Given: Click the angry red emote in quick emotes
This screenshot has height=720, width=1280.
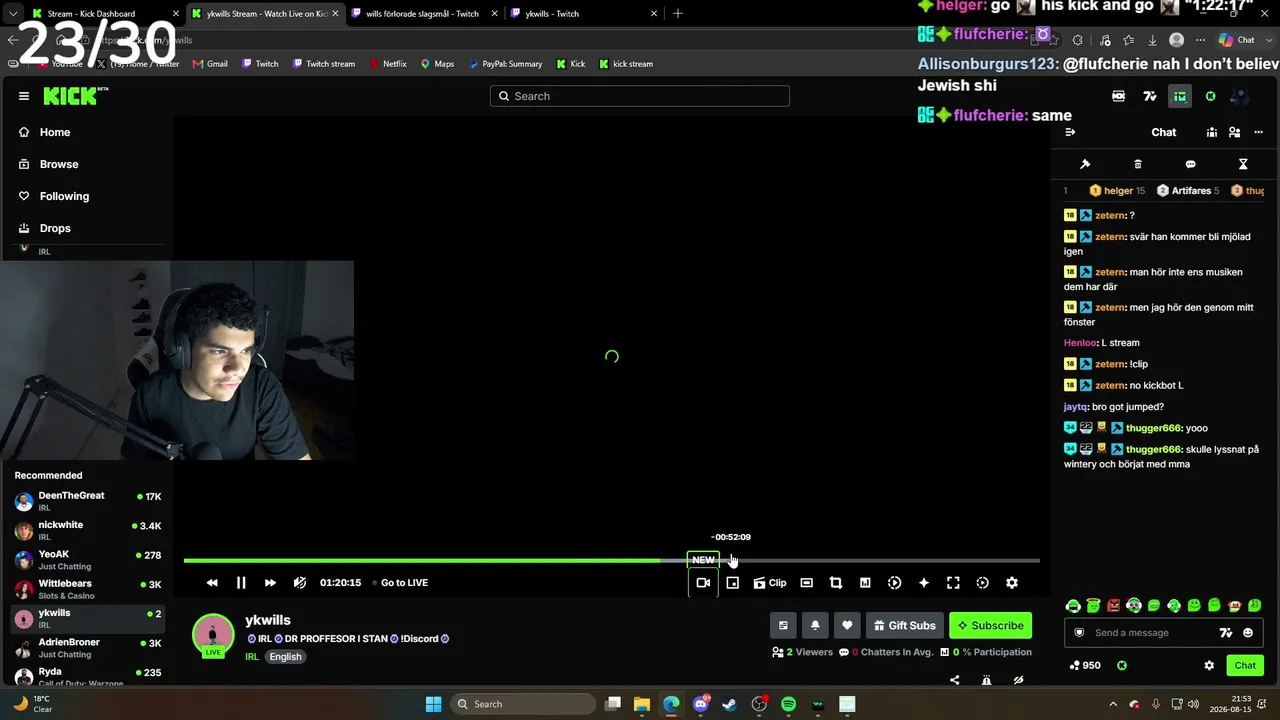Looking at the screenshot, I should click(1114, 605).
